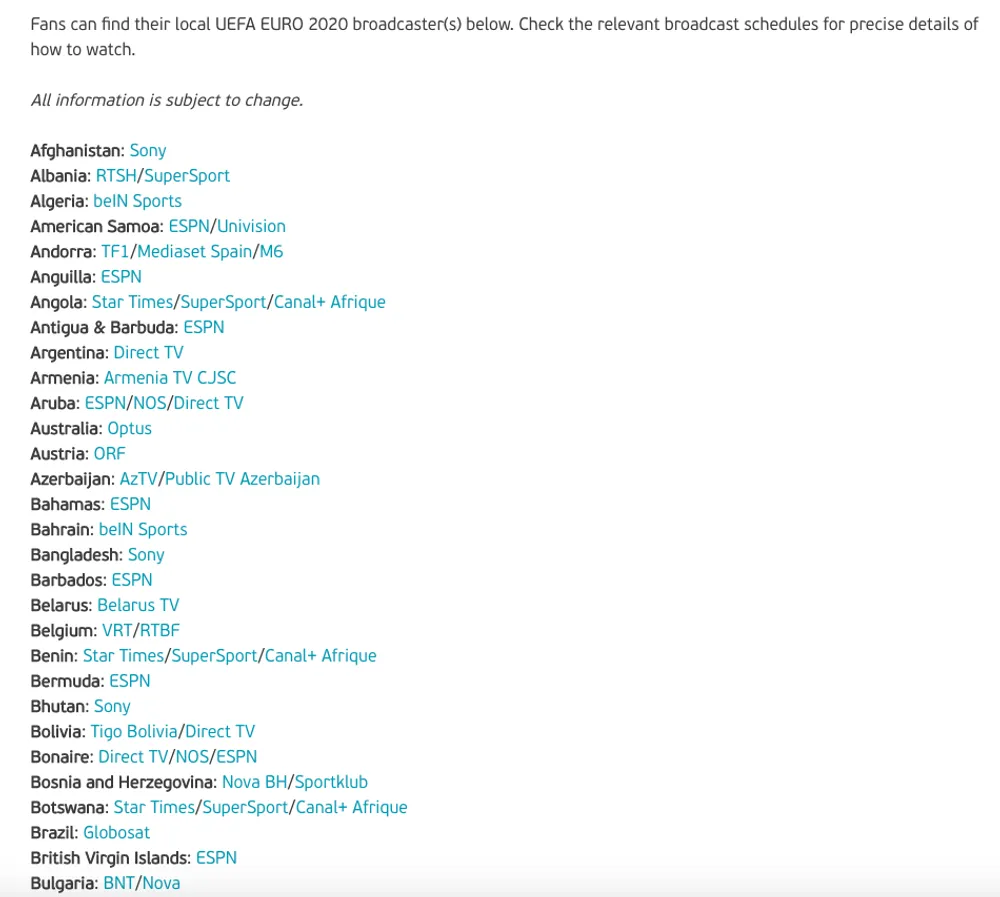Click Univision link for American Samoa
This screenshot has width=1000, height=897.
[x=251, y=226]
